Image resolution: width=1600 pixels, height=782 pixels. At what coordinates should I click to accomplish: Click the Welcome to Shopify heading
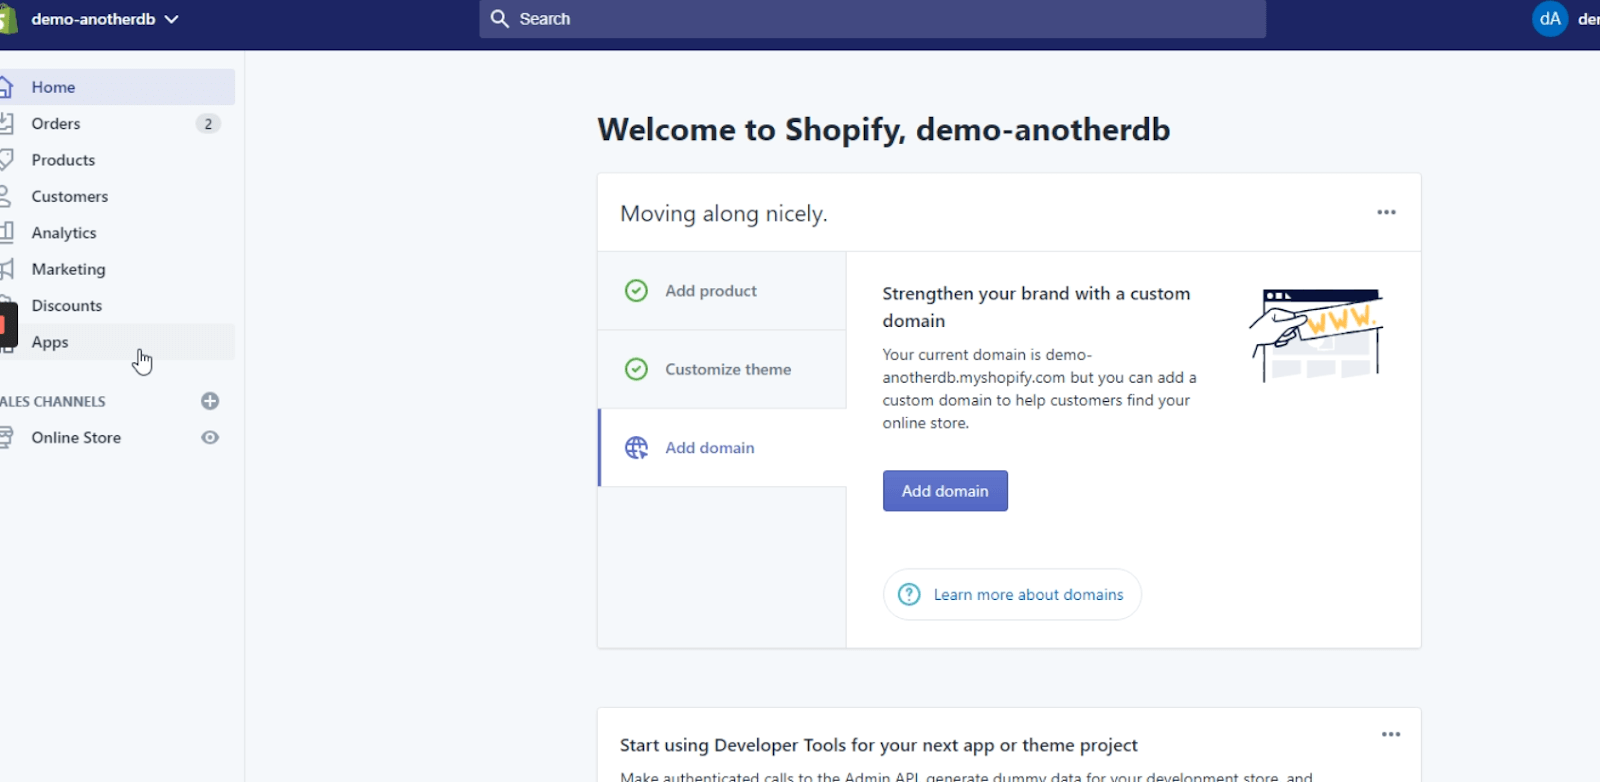click(x=884, y=130)
